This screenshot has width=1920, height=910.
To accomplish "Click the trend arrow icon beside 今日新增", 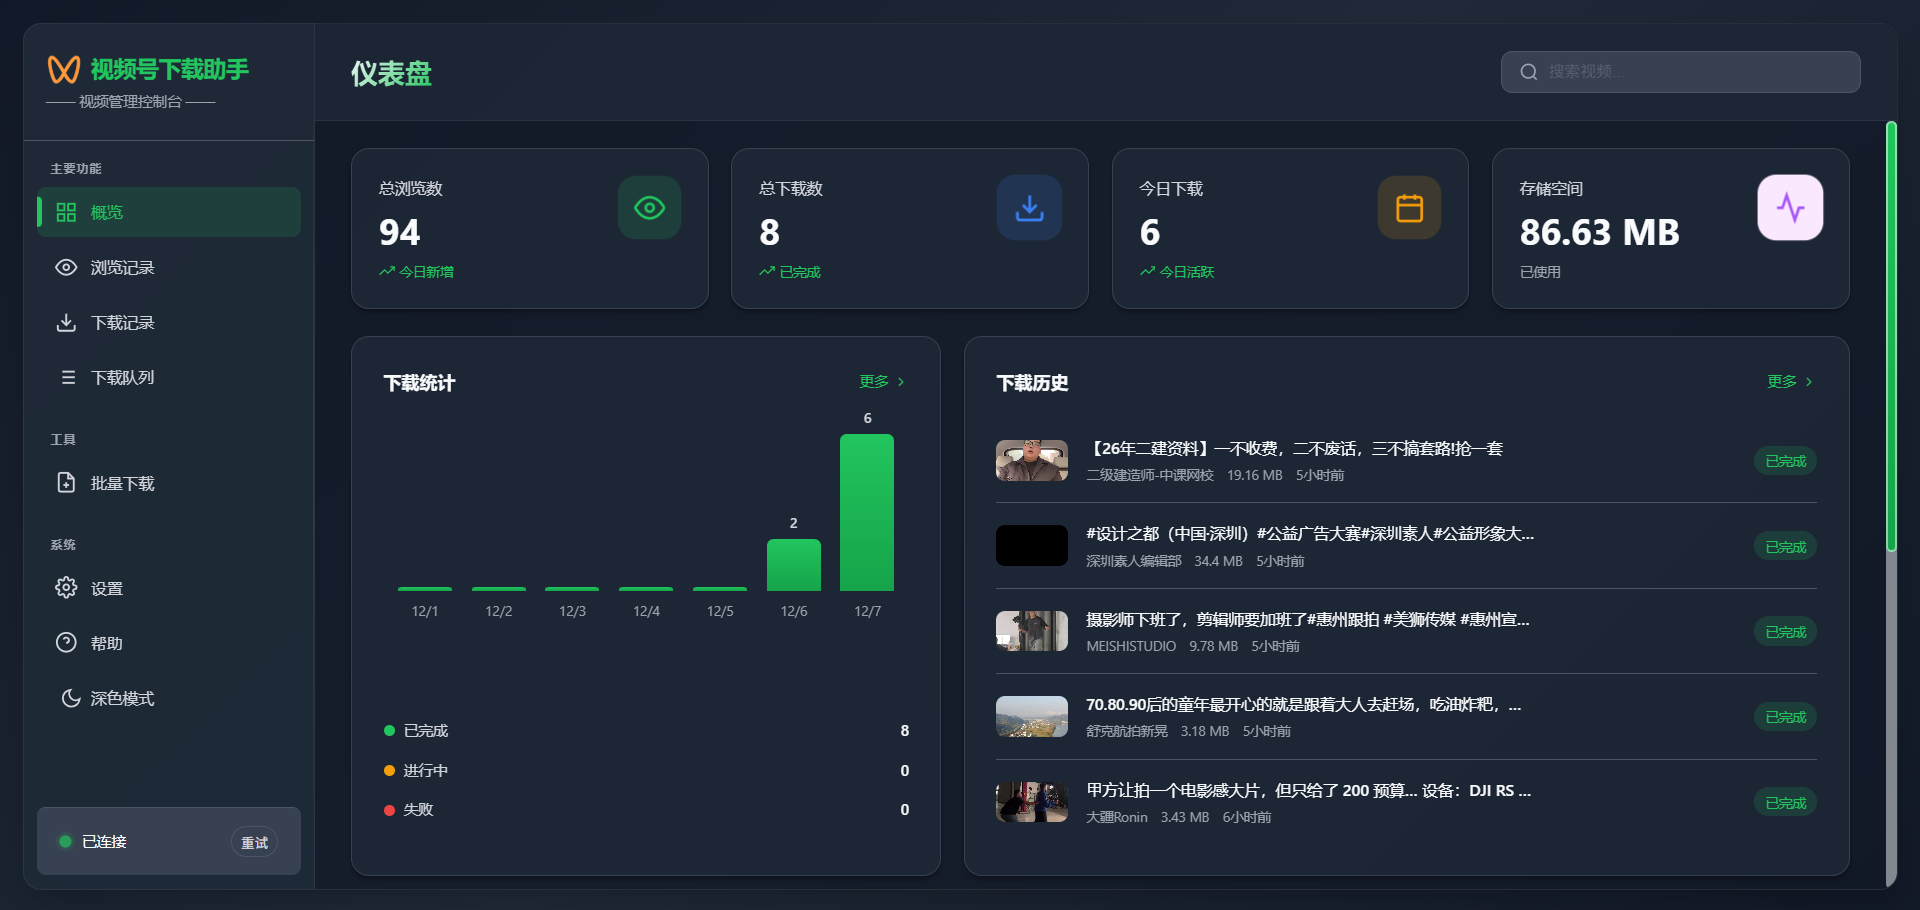I will [x=386, y=271].
